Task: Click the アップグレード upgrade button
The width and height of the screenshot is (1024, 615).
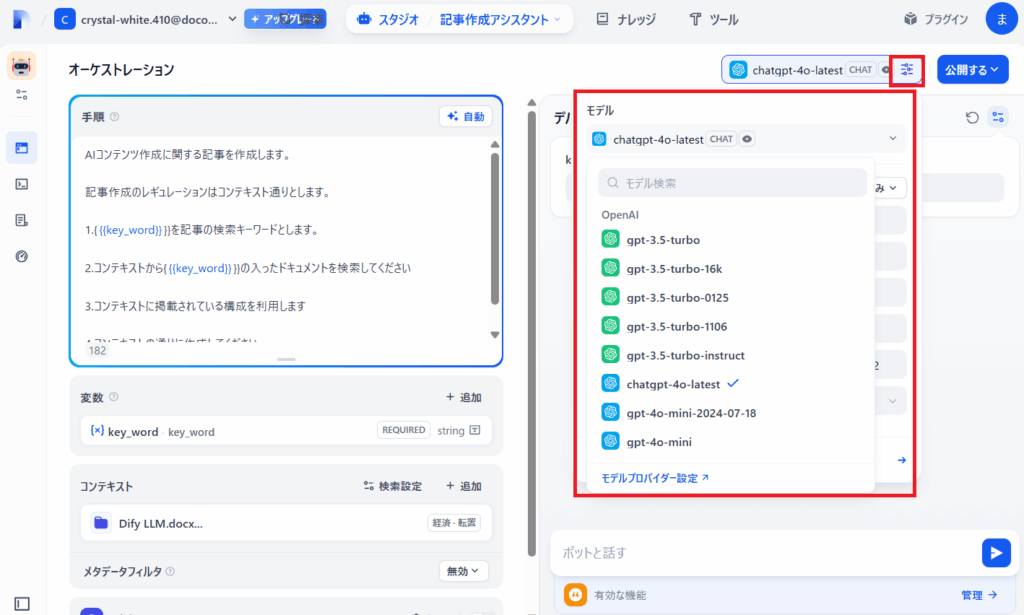Action: pyautogui.click(x=284, y=18)
